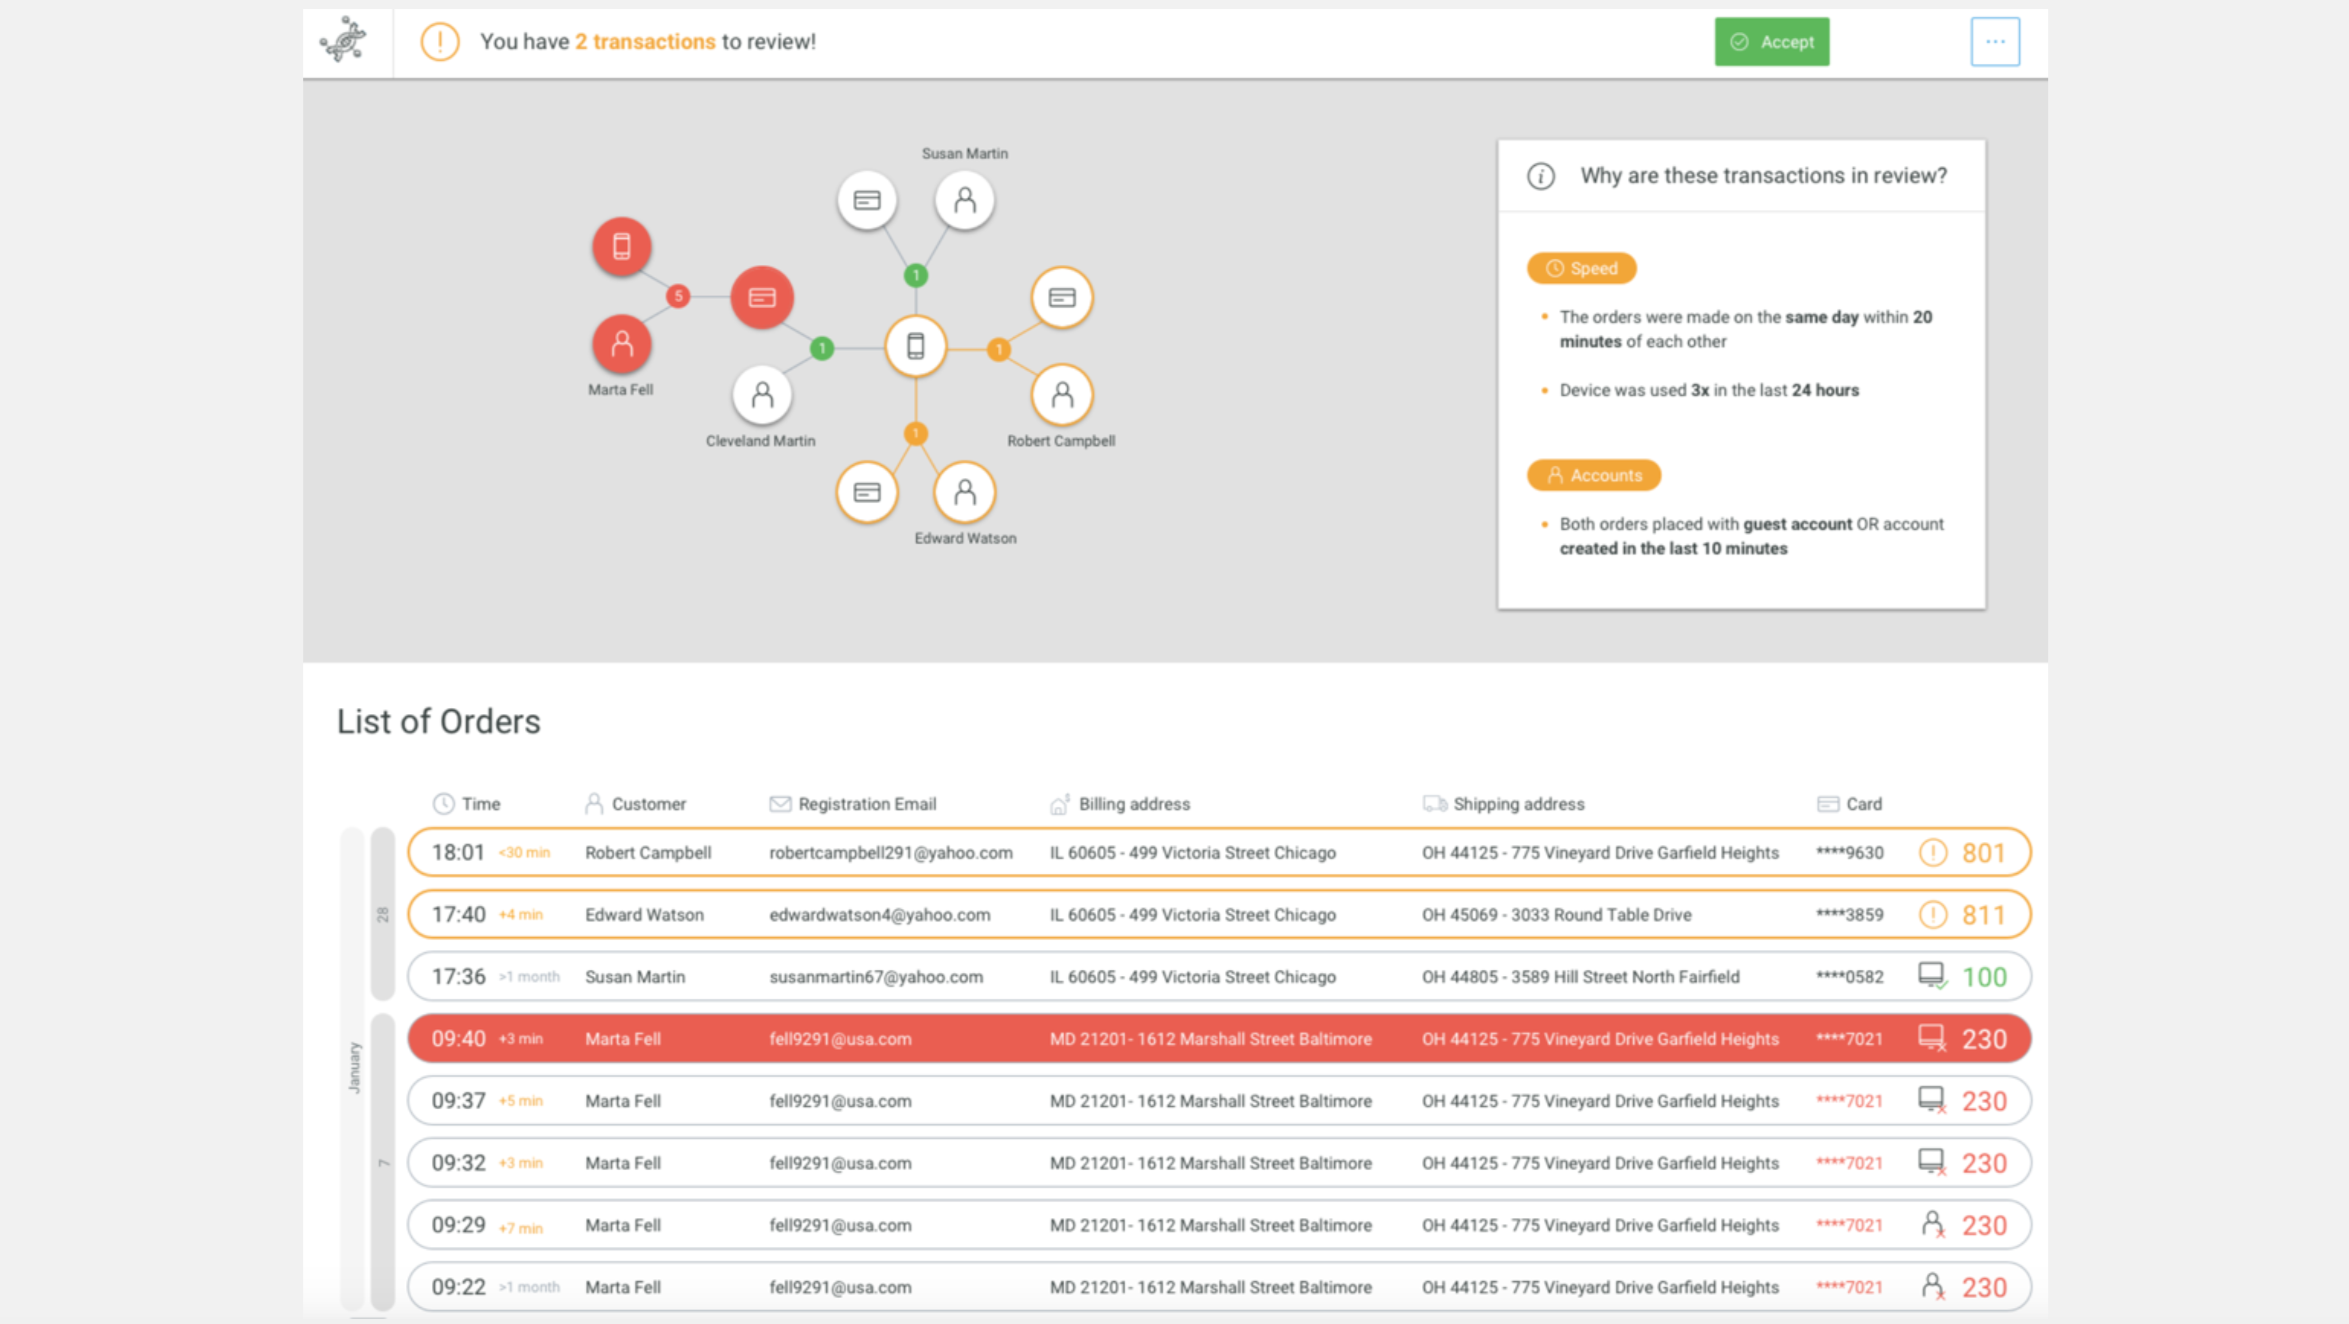
Task: Open the three-dots more options menu
Action: [1994, 42]
